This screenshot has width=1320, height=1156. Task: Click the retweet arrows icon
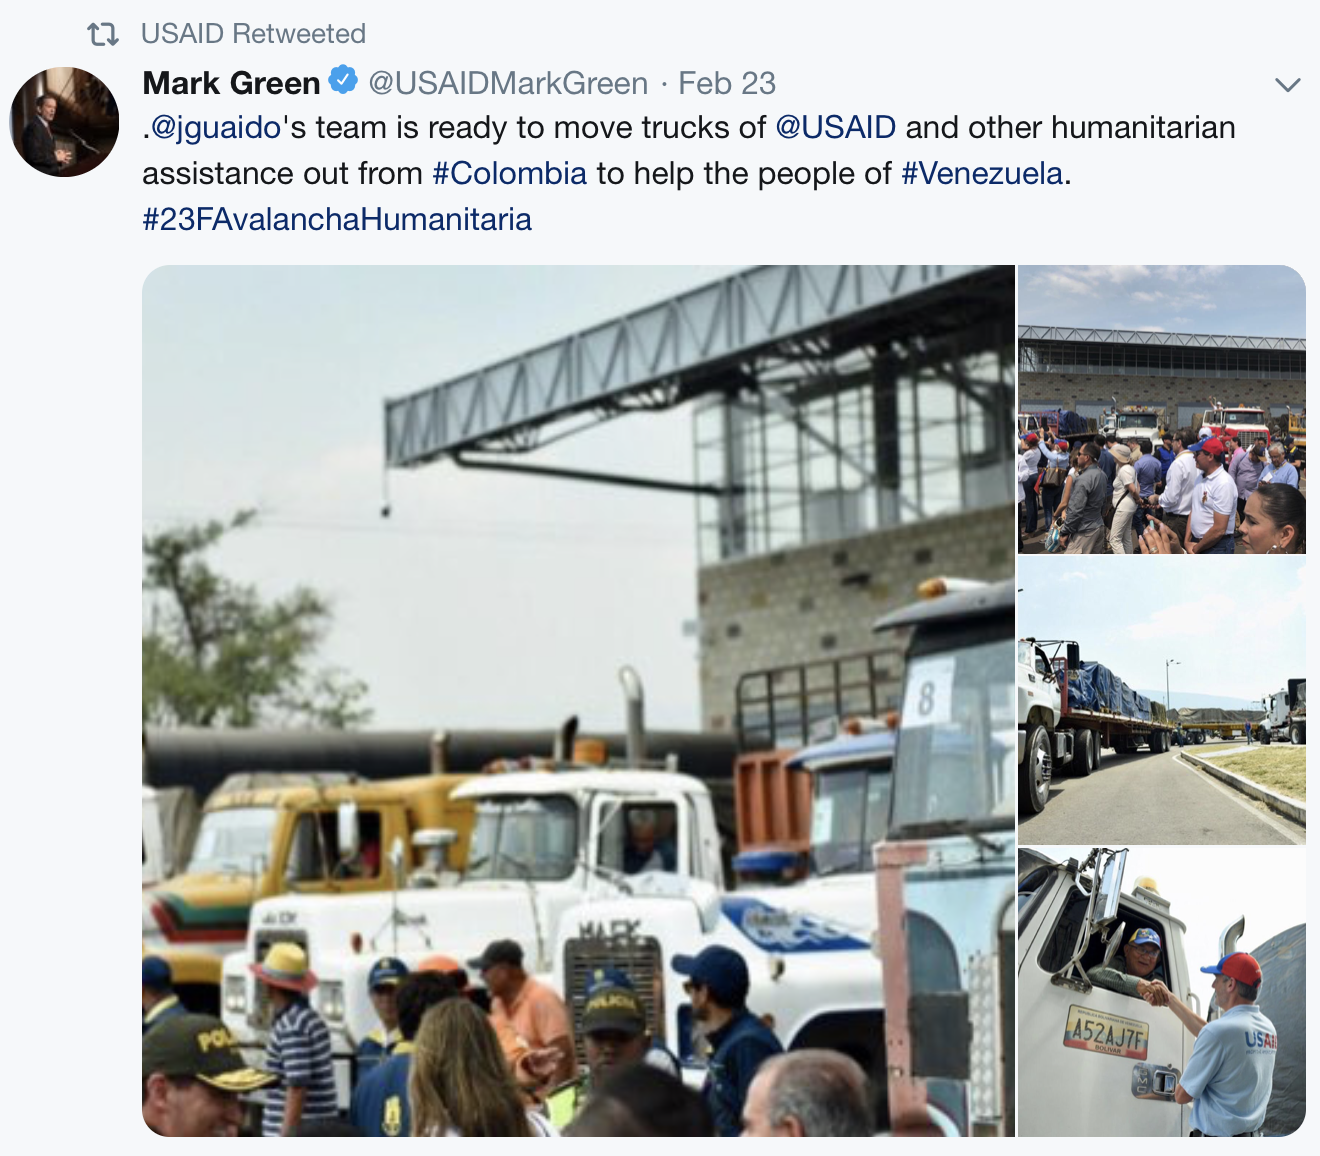103,35
